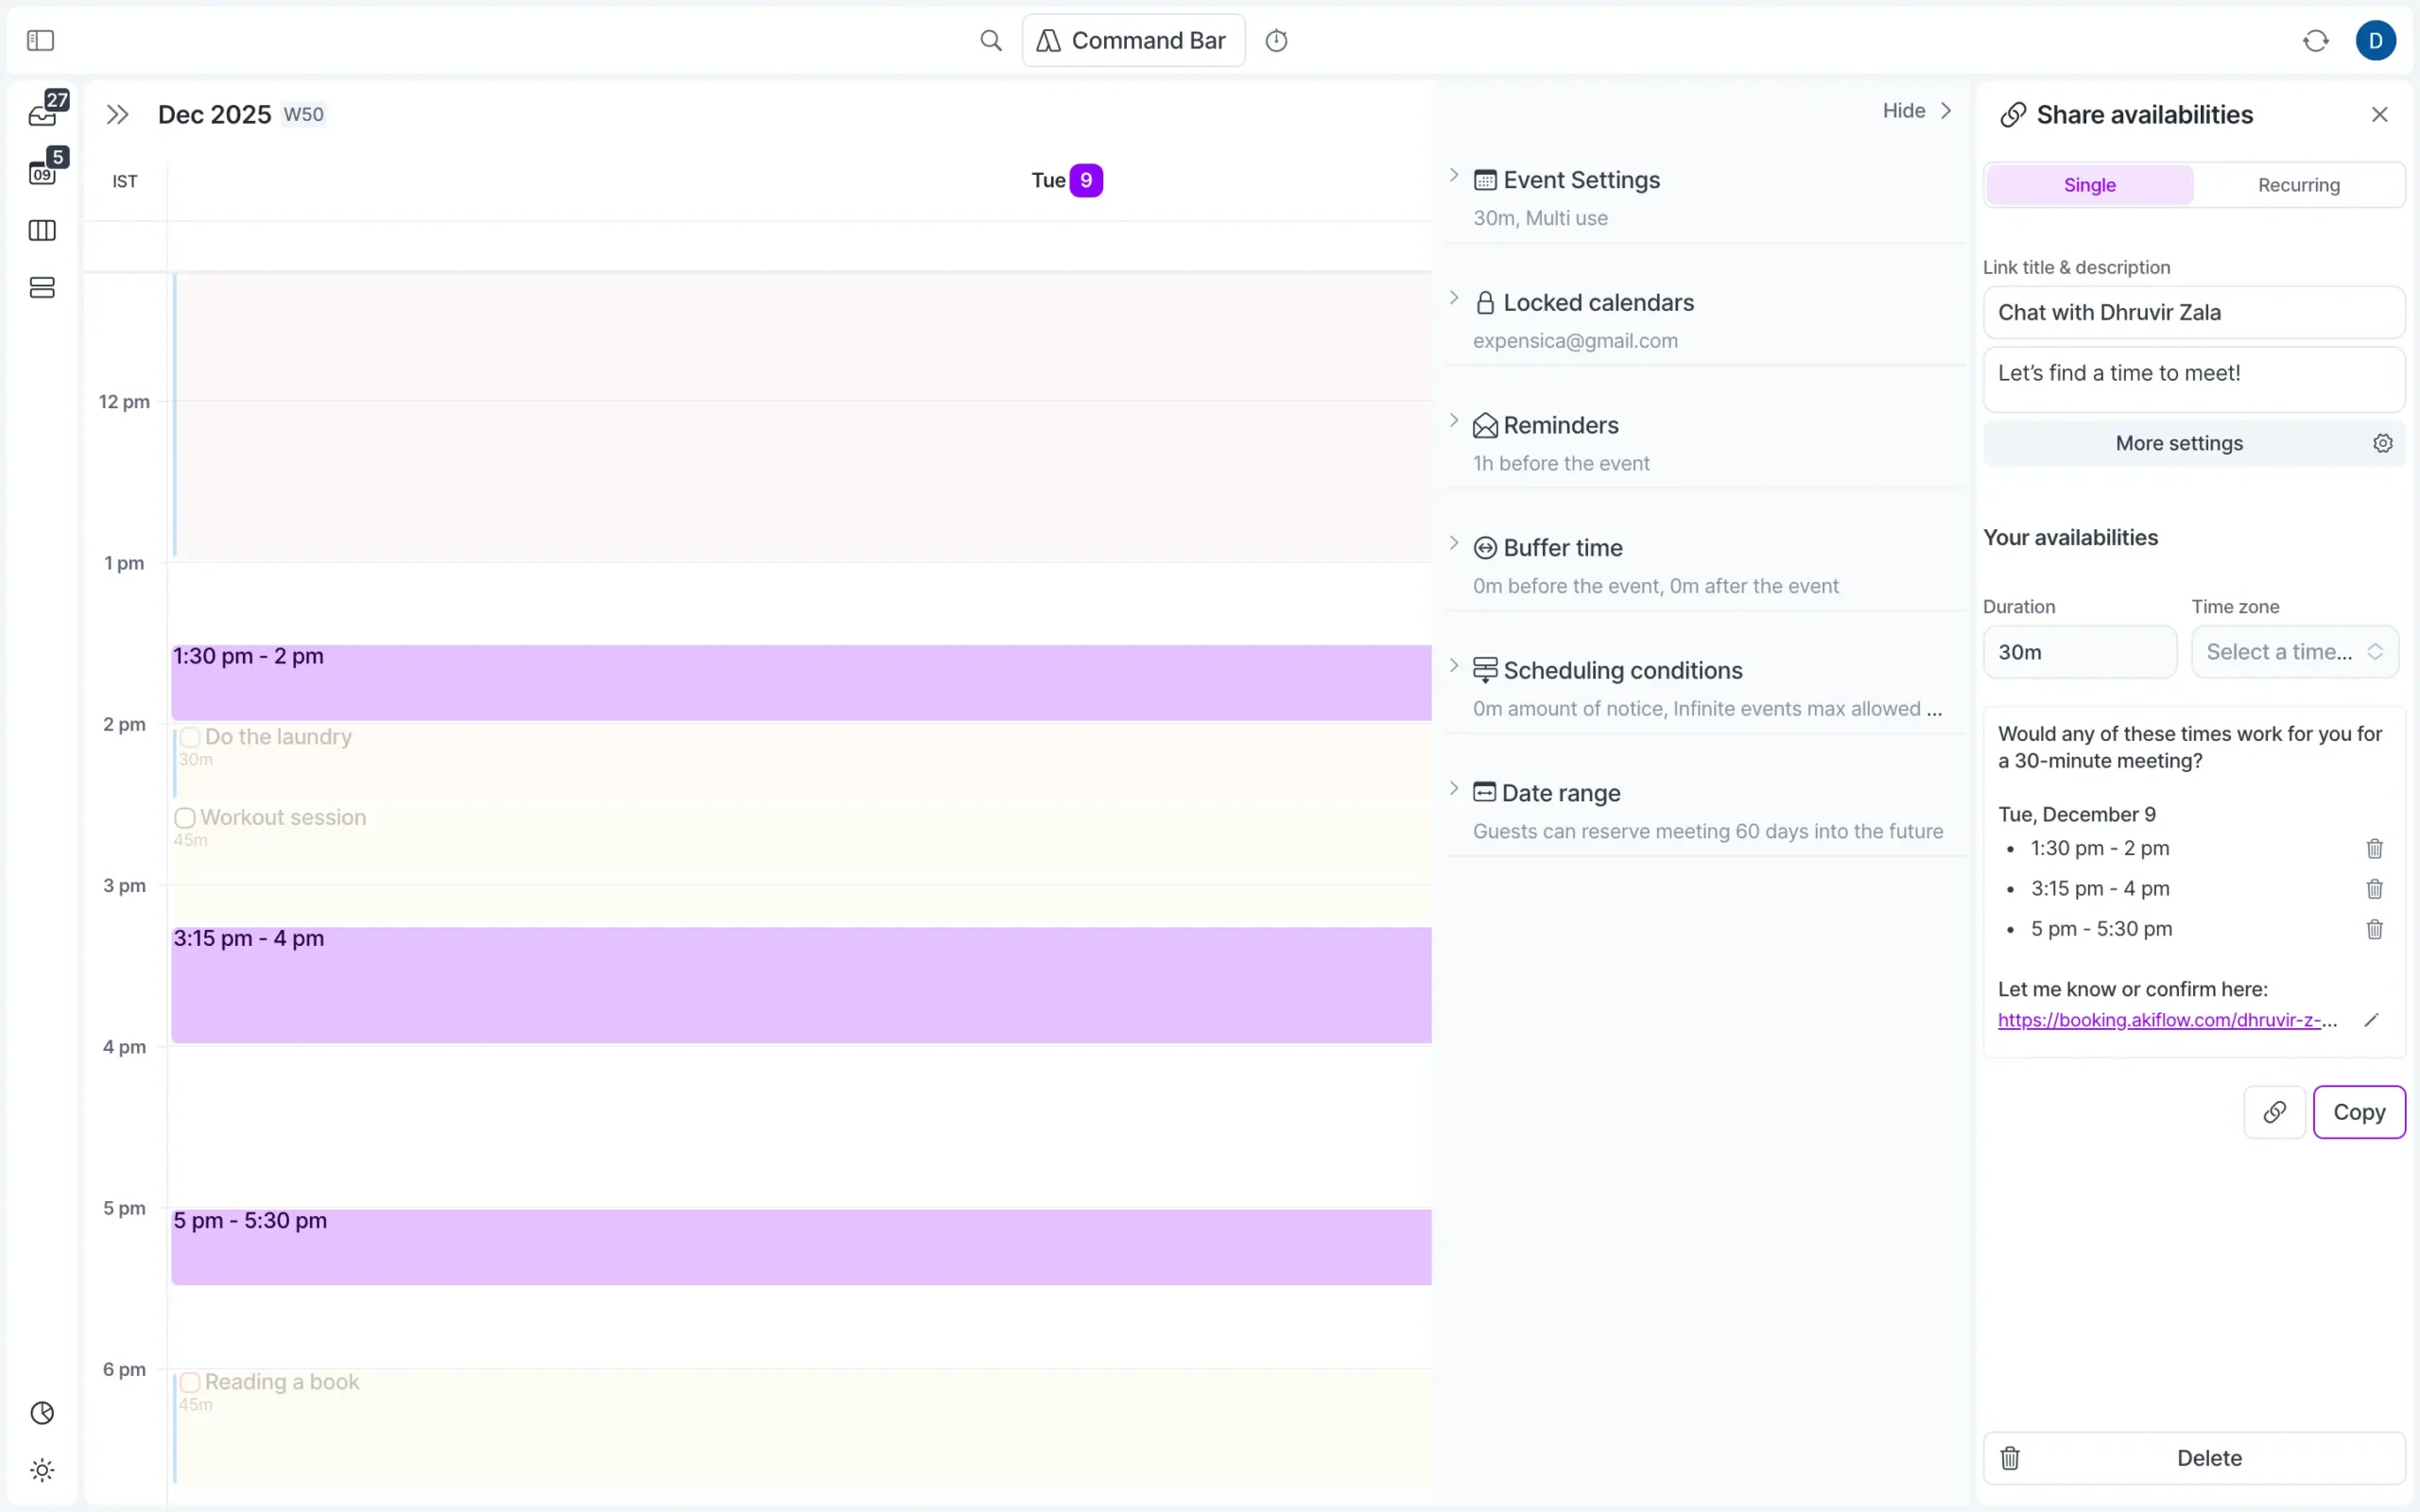
Task: Open the booking.akiflow.com link
Action: point(2160,1019)
